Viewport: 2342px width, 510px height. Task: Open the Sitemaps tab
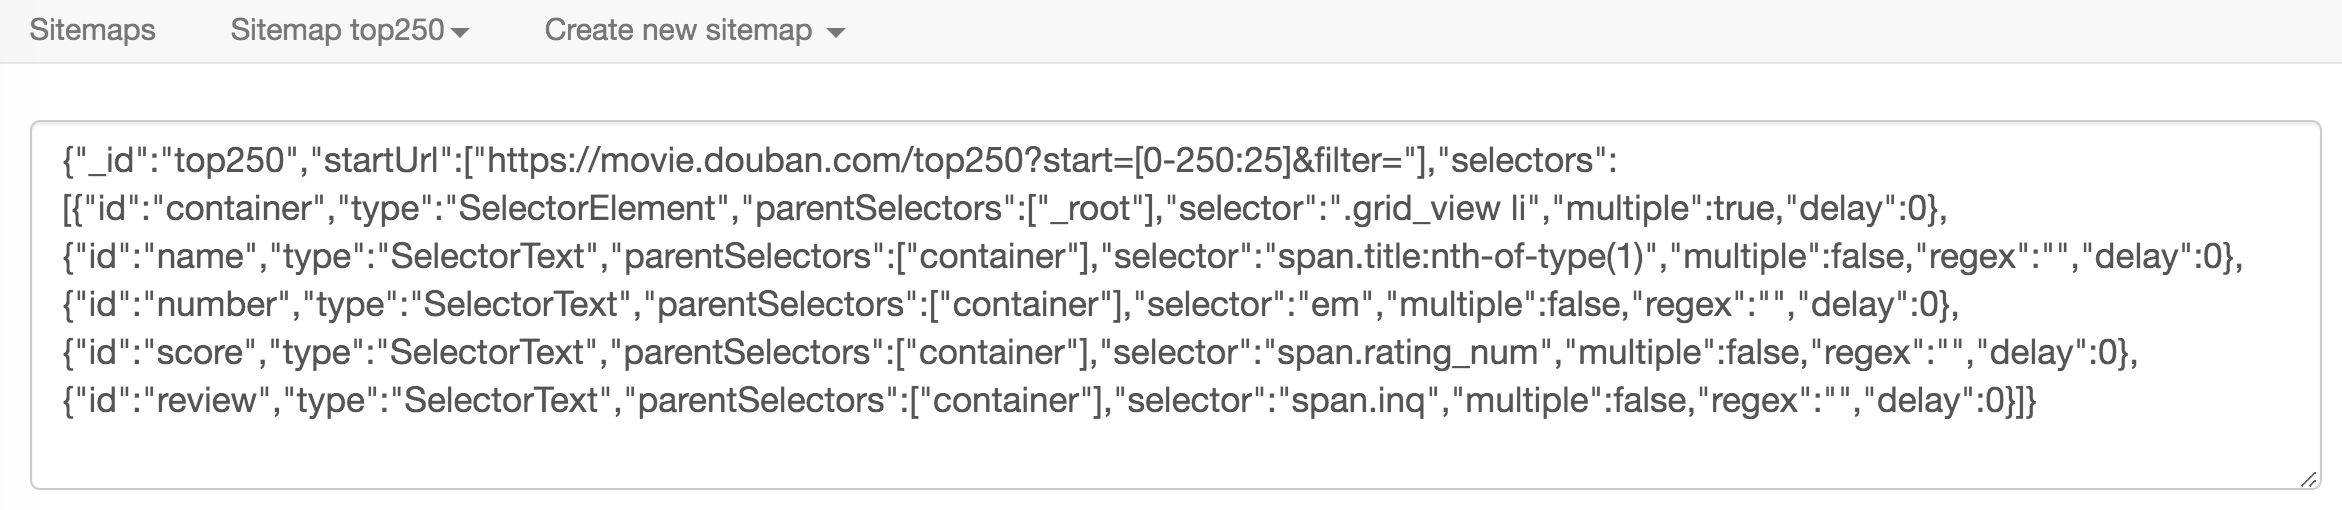(x=92, y=30)
